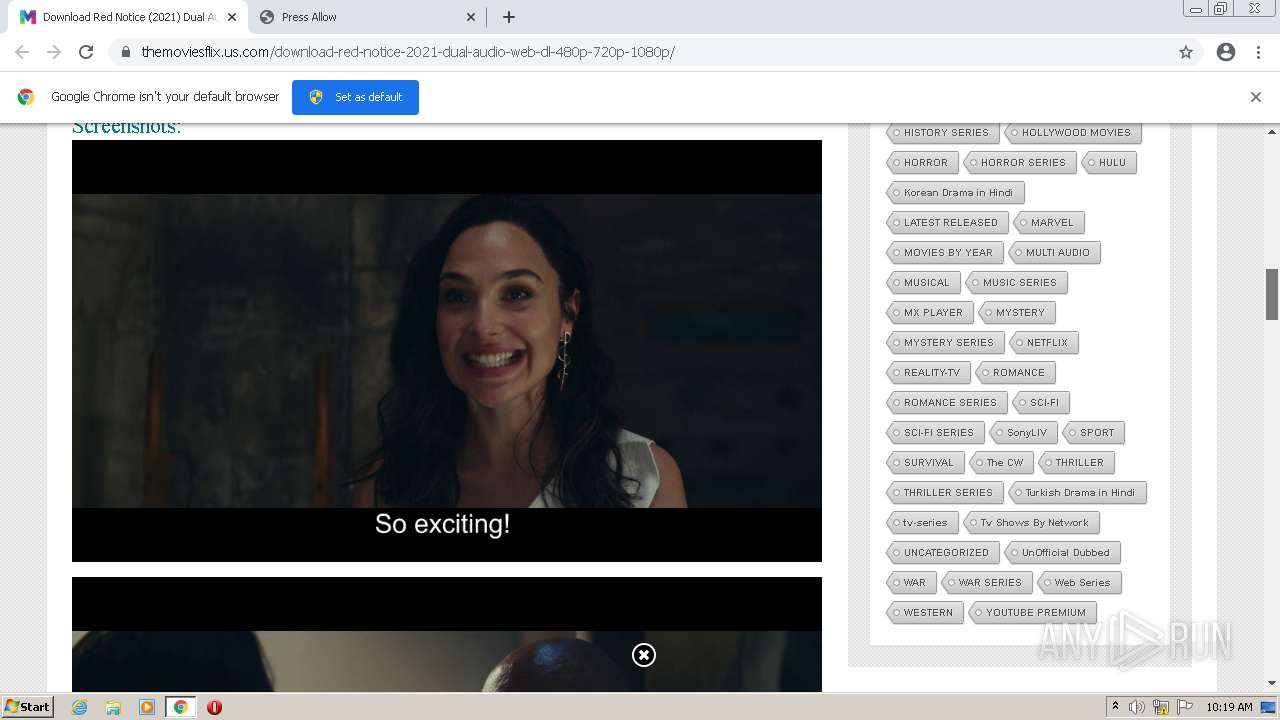Bookmark this page with the star icon
1280x720 pixels.
click(1186, 52)
